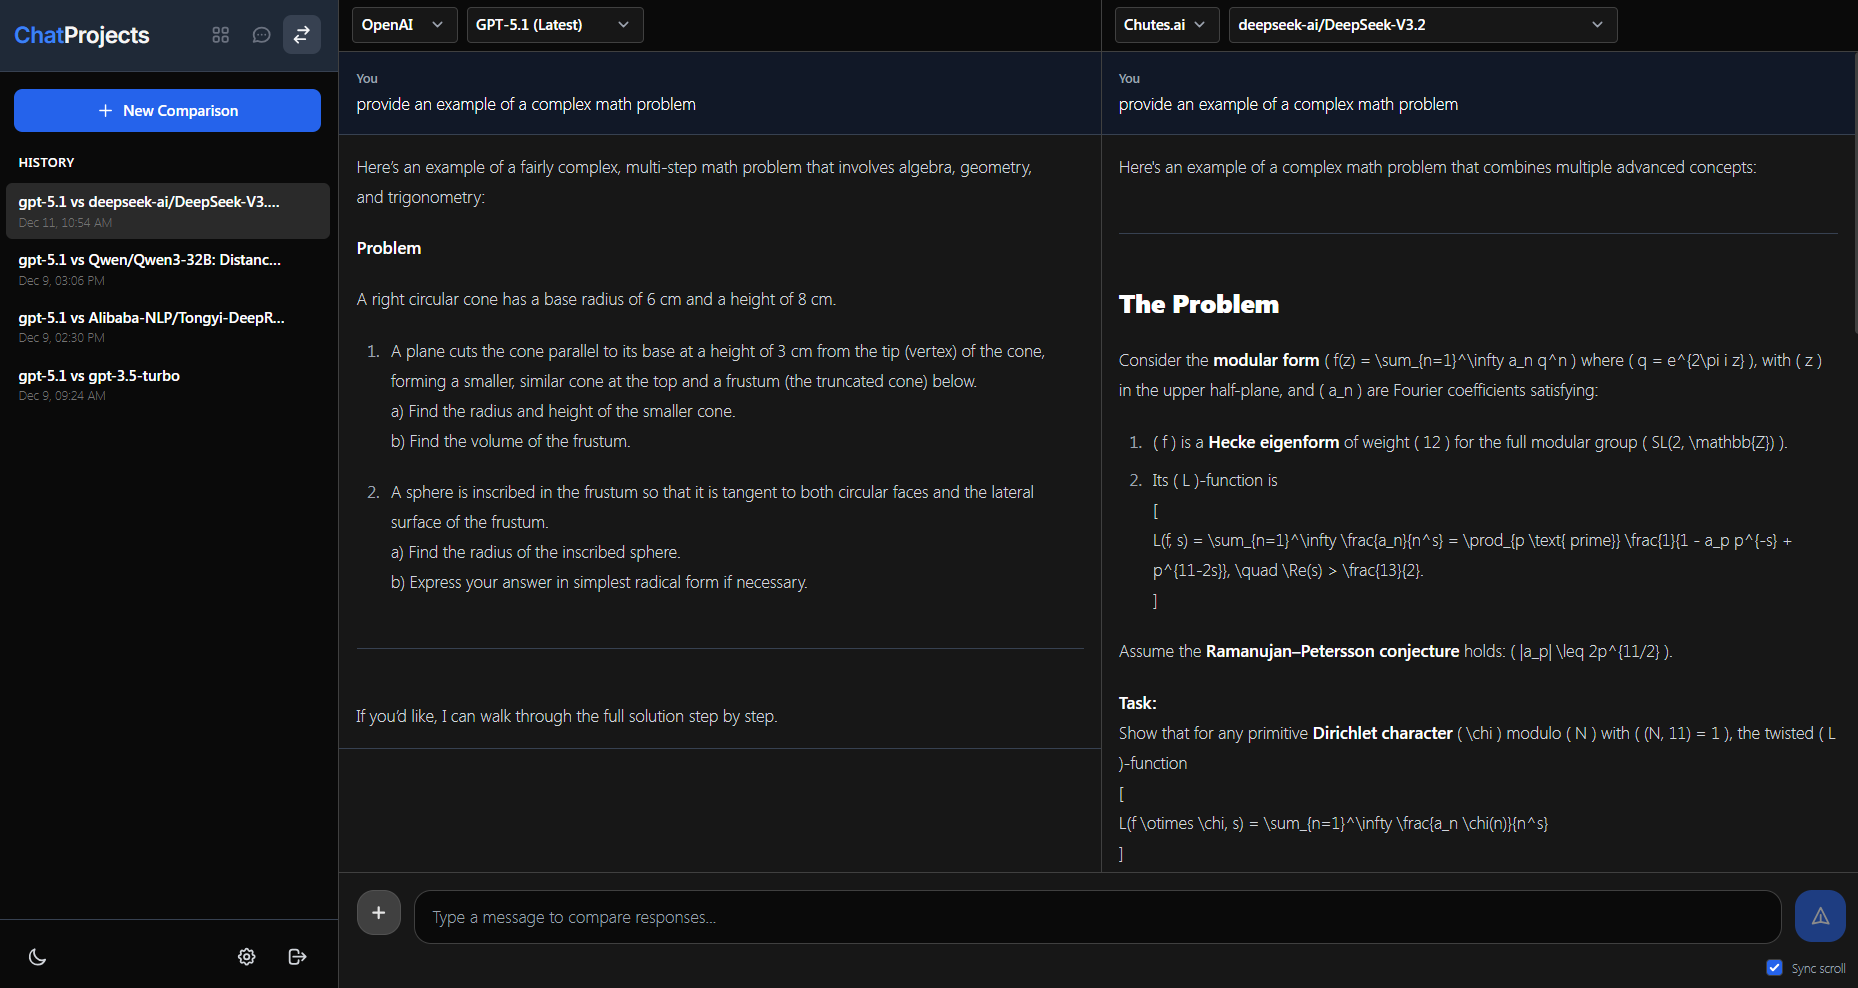Viewport: 1858px width, 988px height.
Task: Click the attachment plus icon beside message box
Action: point(378,912)
